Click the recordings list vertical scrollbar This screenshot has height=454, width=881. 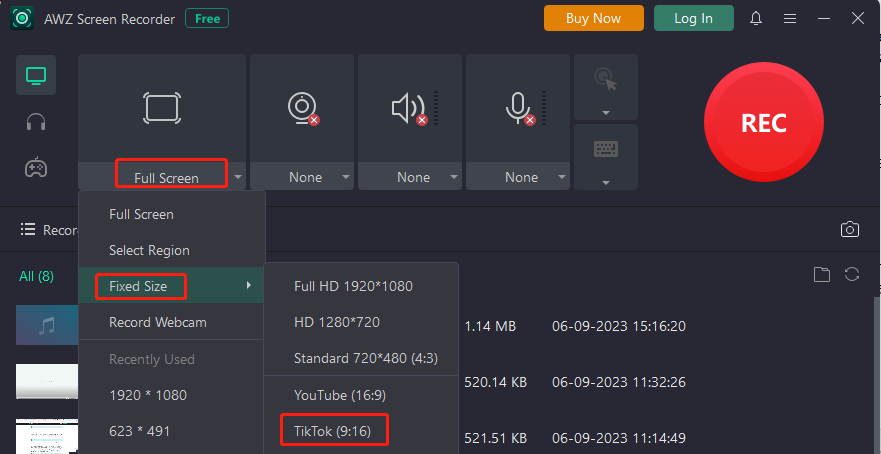click(x=877, y=375)
